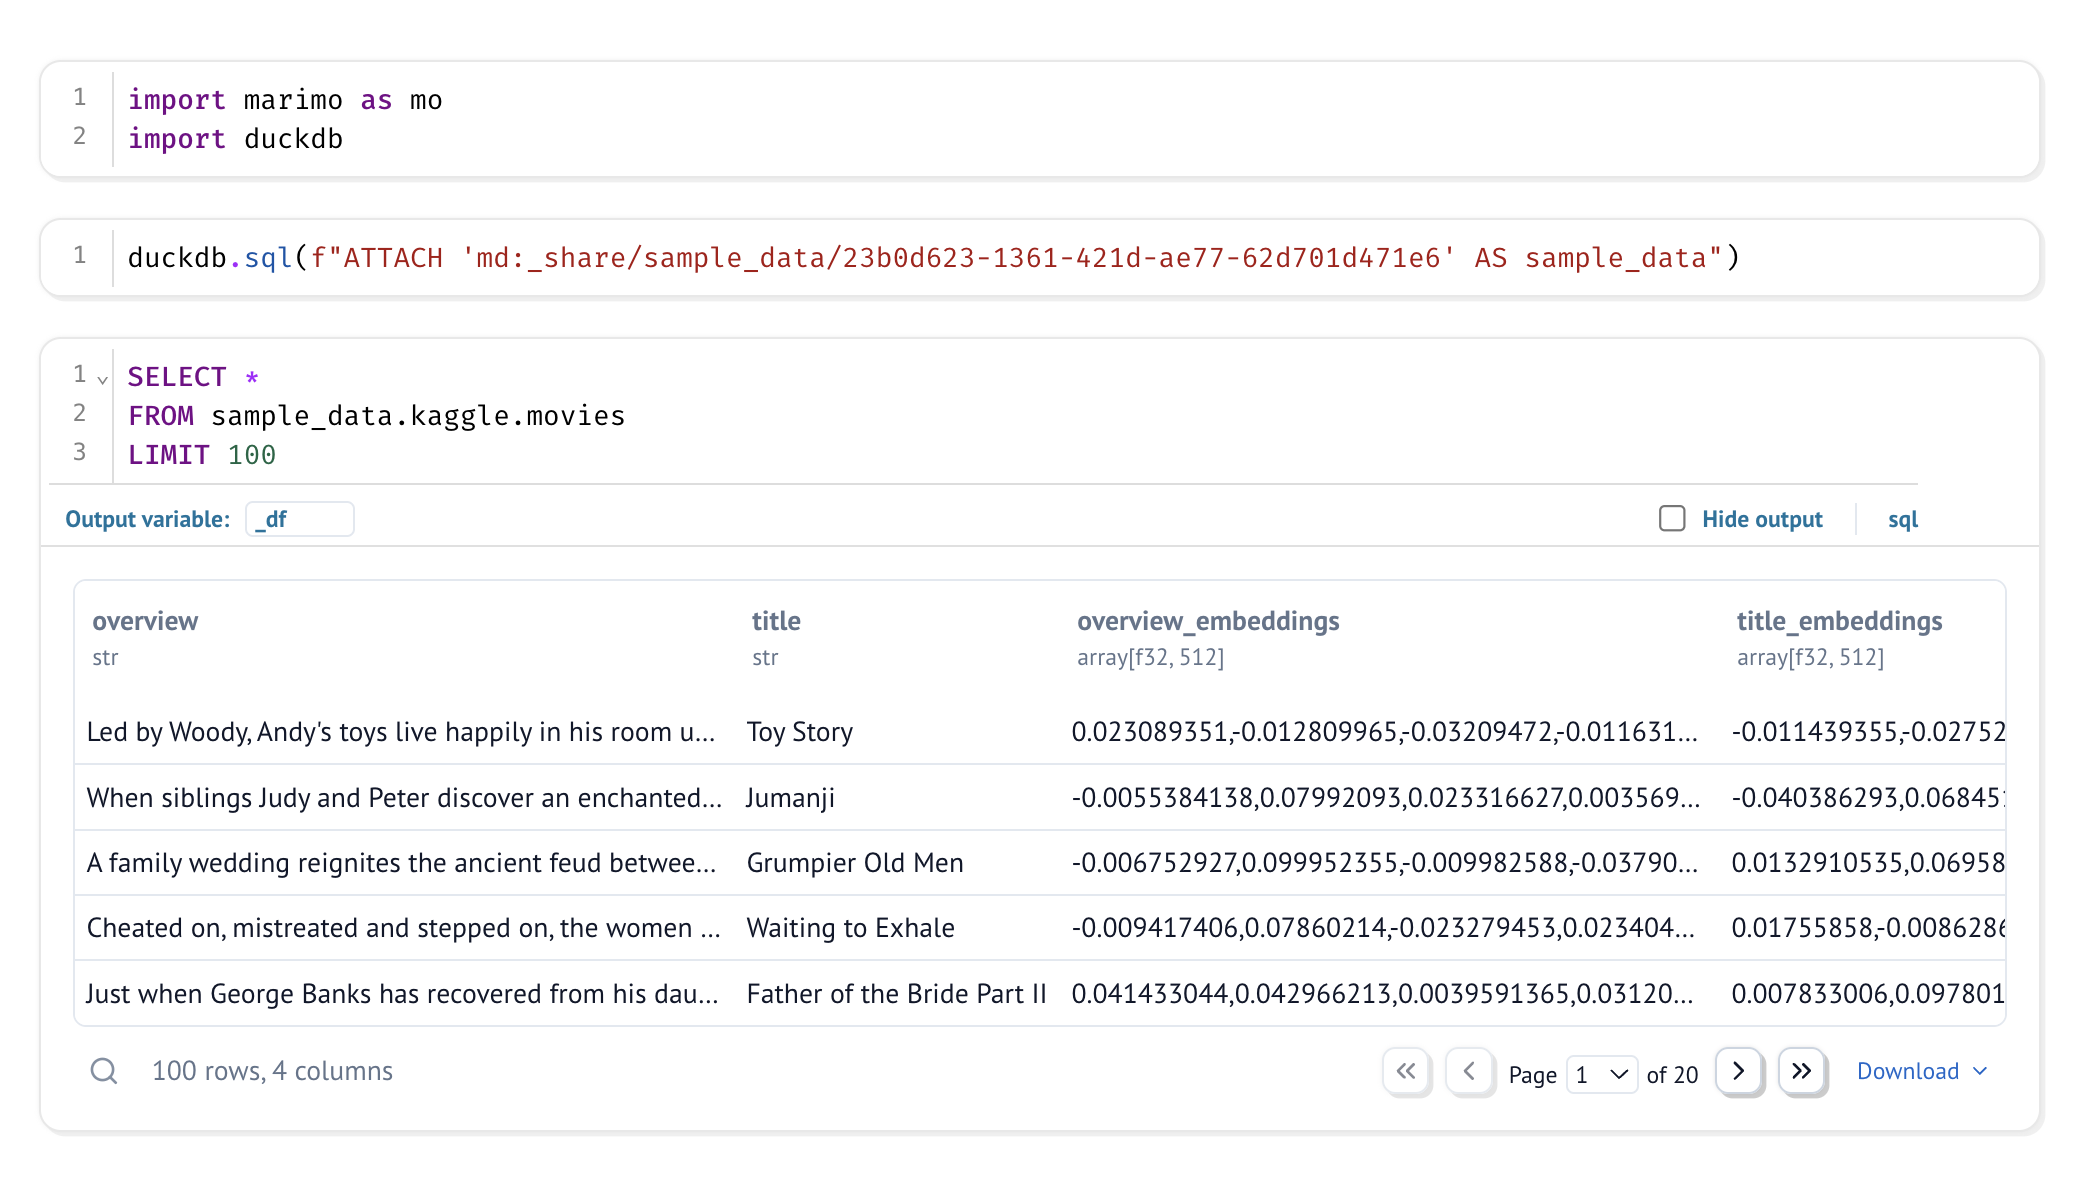Select the Jumanji title cell
Screen dimensions: 2086x1192
point(790,798)
